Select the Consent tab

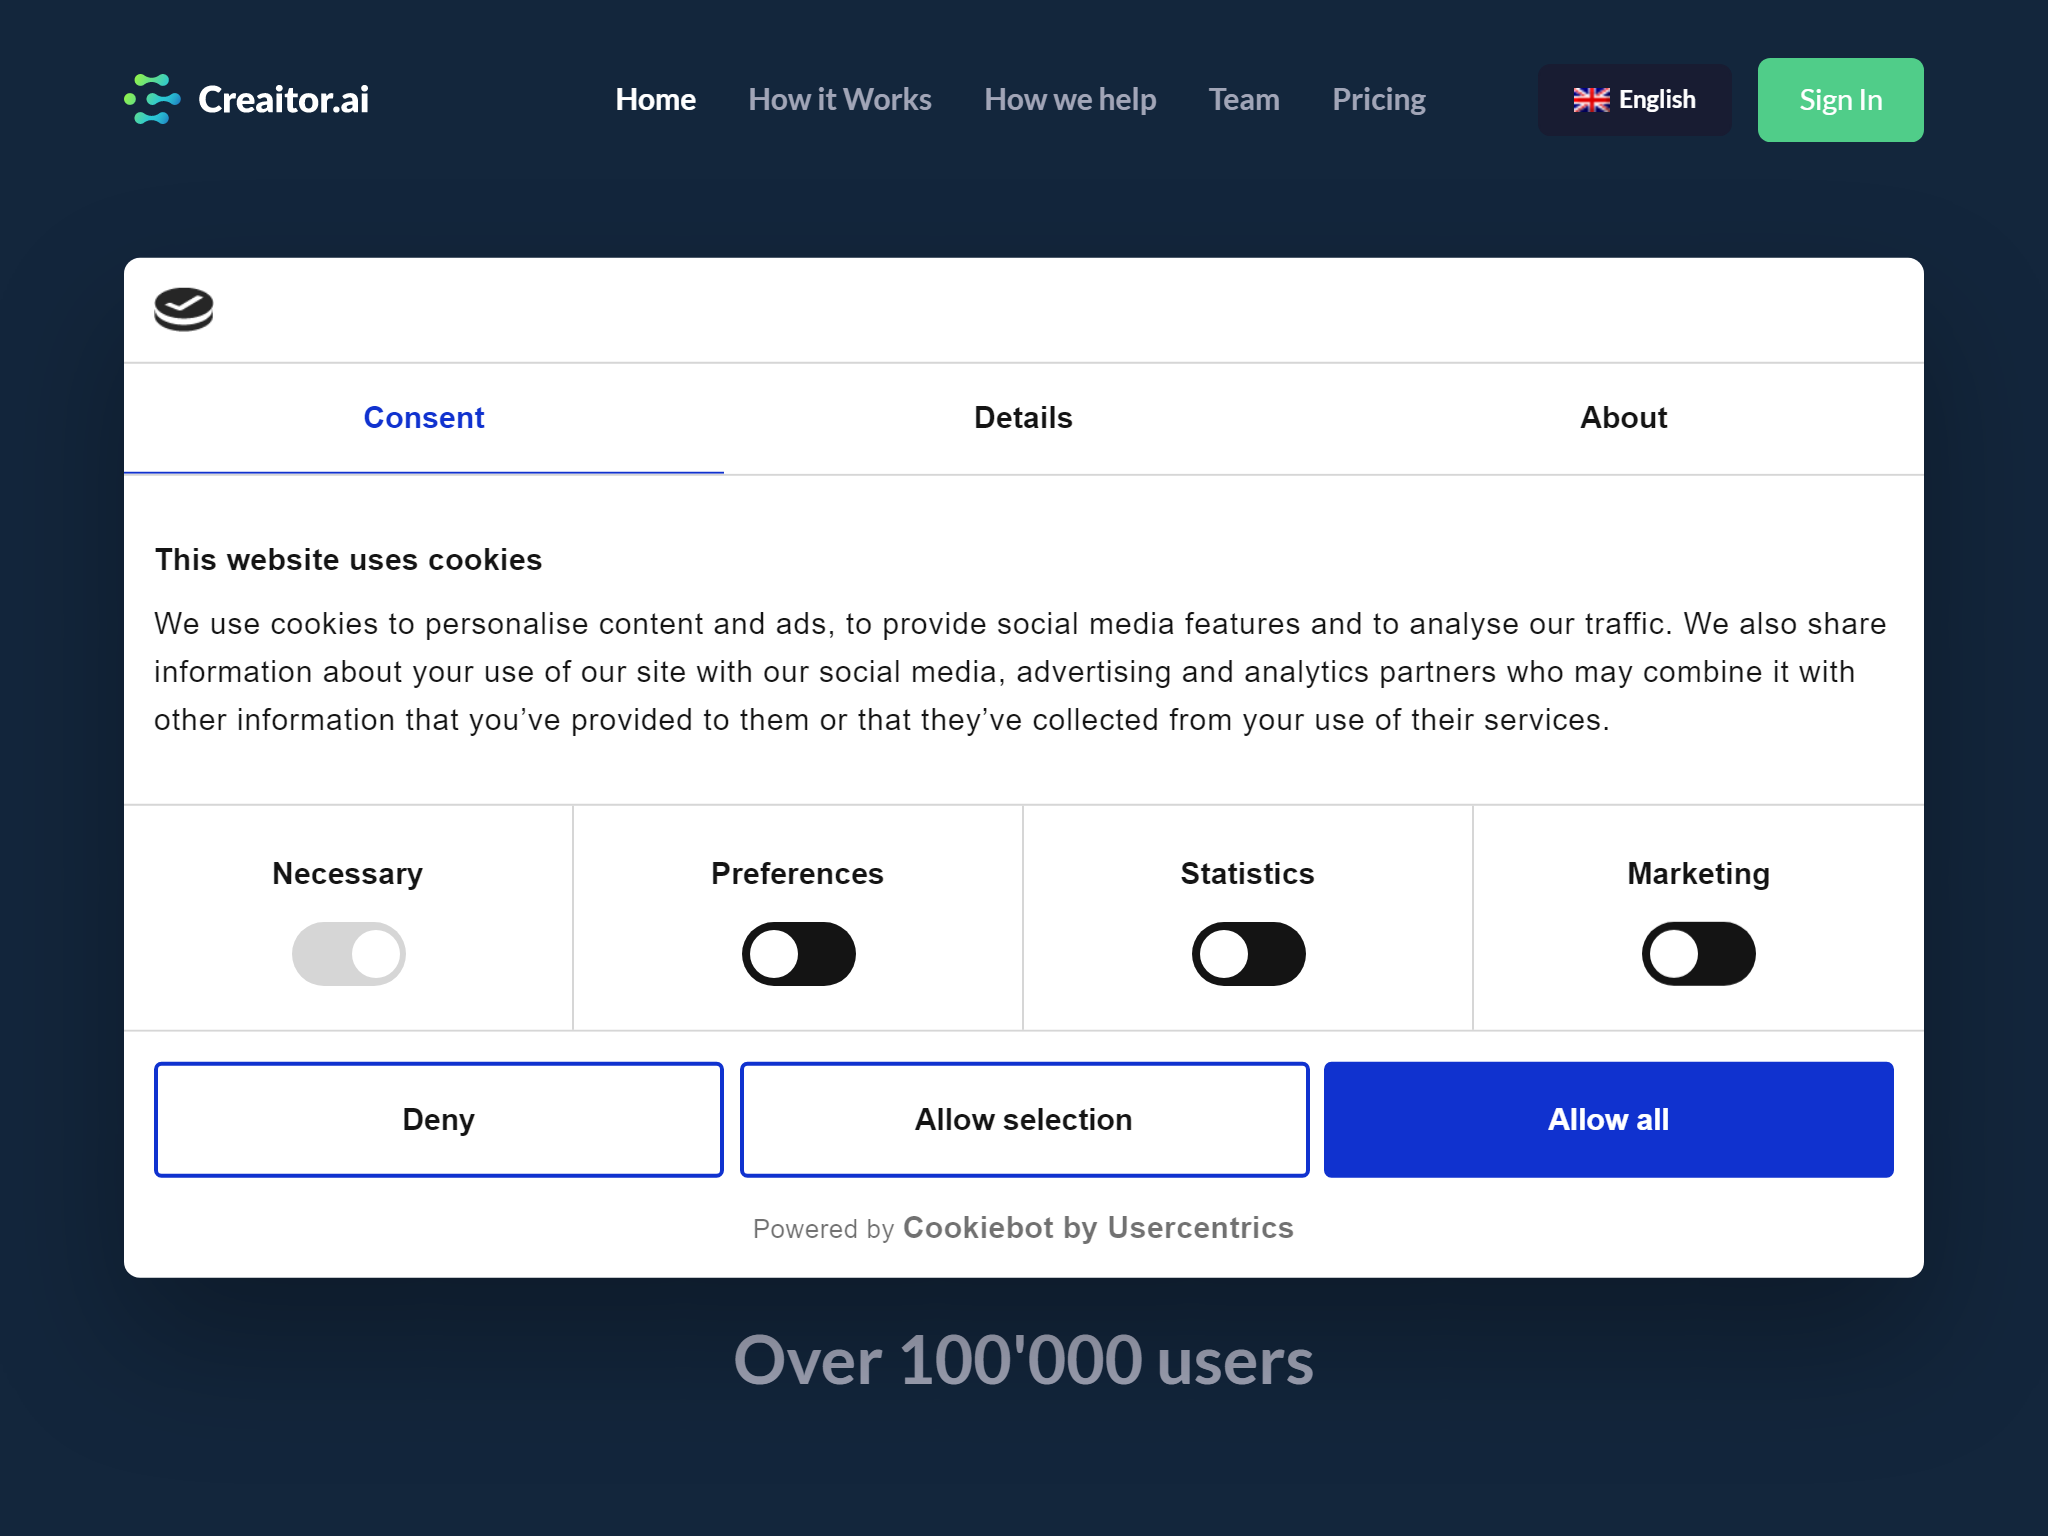click(x=423, y=418)
